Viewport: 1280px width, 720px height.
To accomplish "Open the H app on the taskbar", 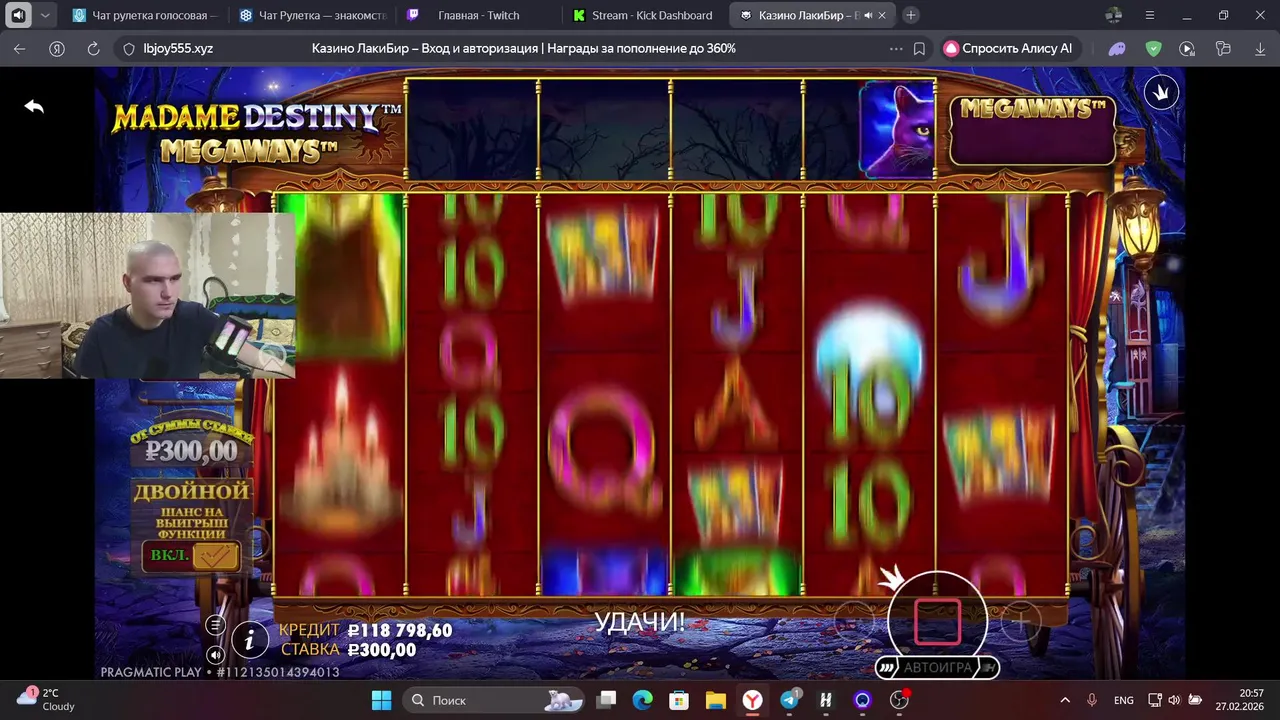I will 825,700.
